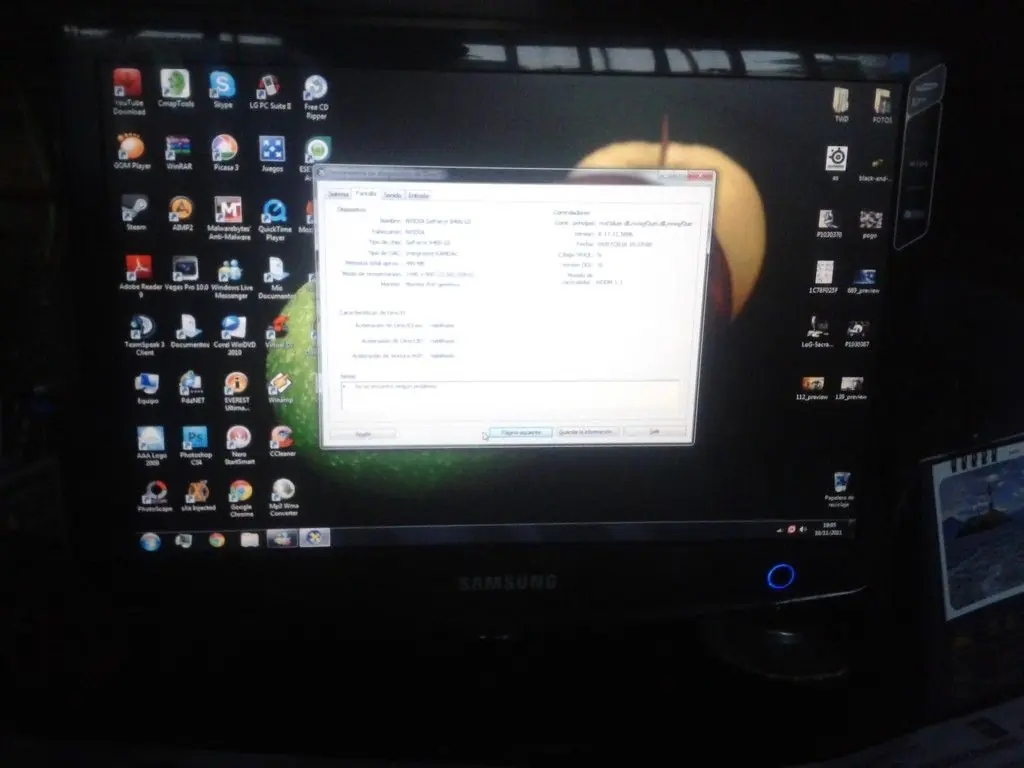Open the Picasa 3 shortcut
This screenshot has width=1024, height=768.
(225, 153)
